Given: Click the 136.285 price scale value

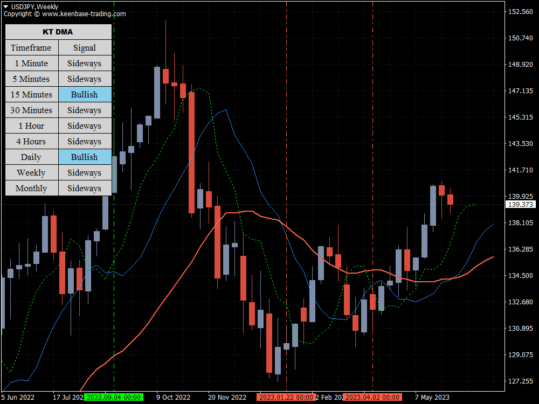Looking at the screenshot, I should (520, 249).
